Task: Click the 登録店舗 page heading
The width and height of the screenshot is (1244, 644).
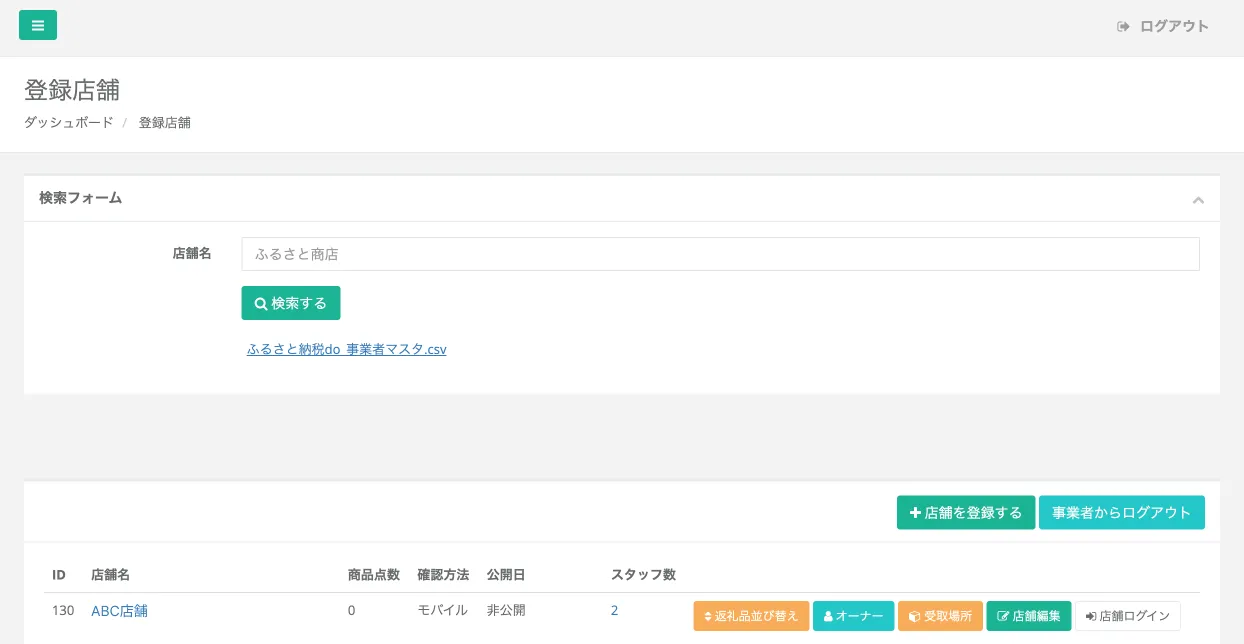Action: pos(72,90)
